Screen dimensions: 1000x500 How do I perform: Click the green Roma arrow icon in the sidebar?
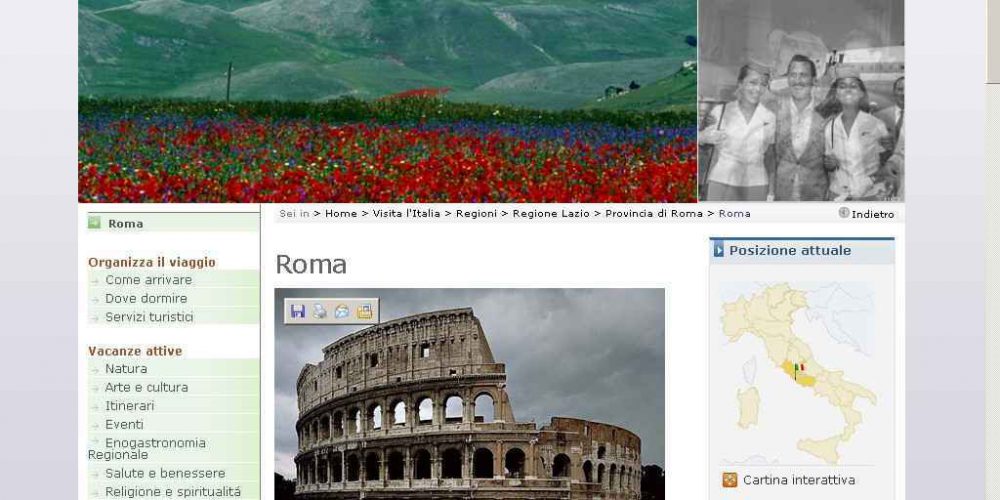(94, 223)
